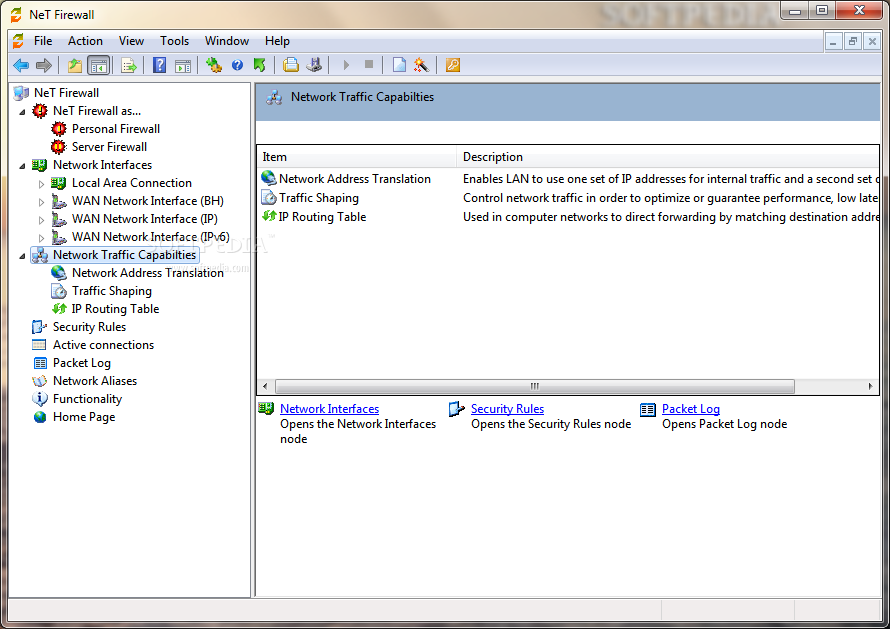Click the printer icon in toolbar
This screenshot has width=890, height=629.
(291, 65)
